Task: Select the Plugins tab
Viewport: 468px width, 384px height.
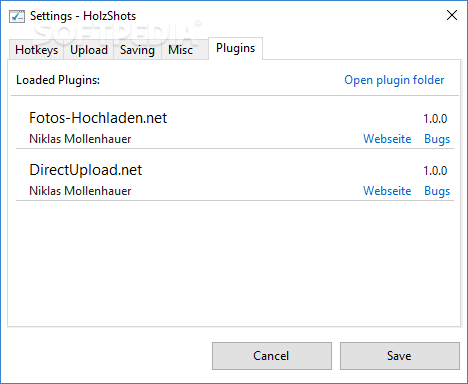Action: pos(235,48)
